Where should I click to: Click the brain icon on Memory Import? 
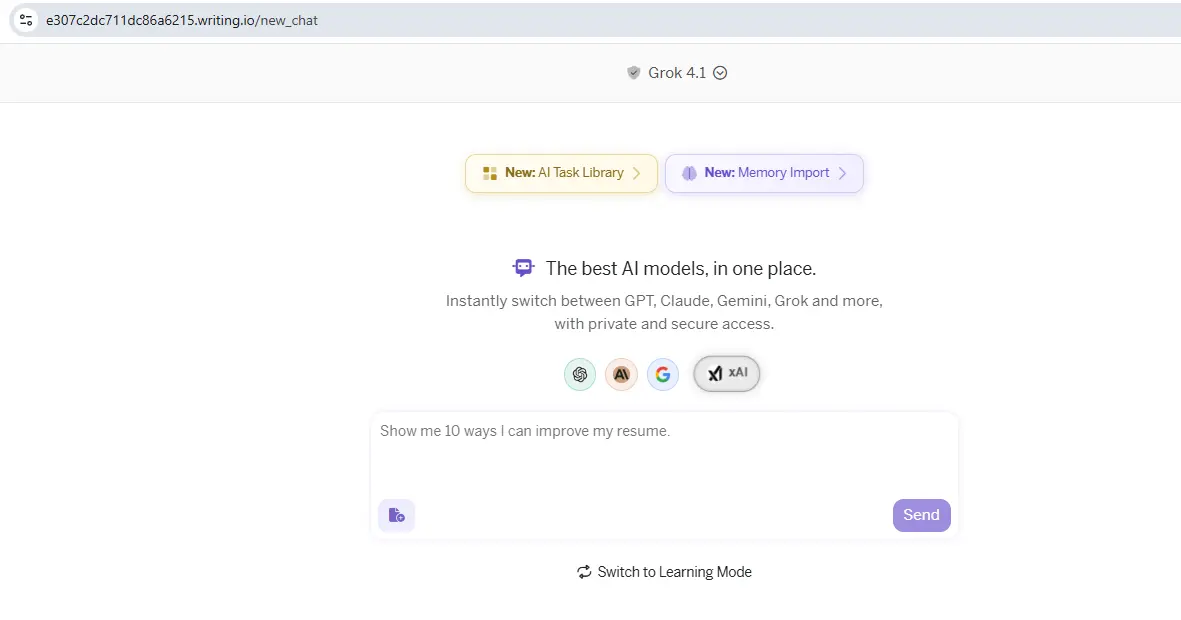[x=688, y=173]
